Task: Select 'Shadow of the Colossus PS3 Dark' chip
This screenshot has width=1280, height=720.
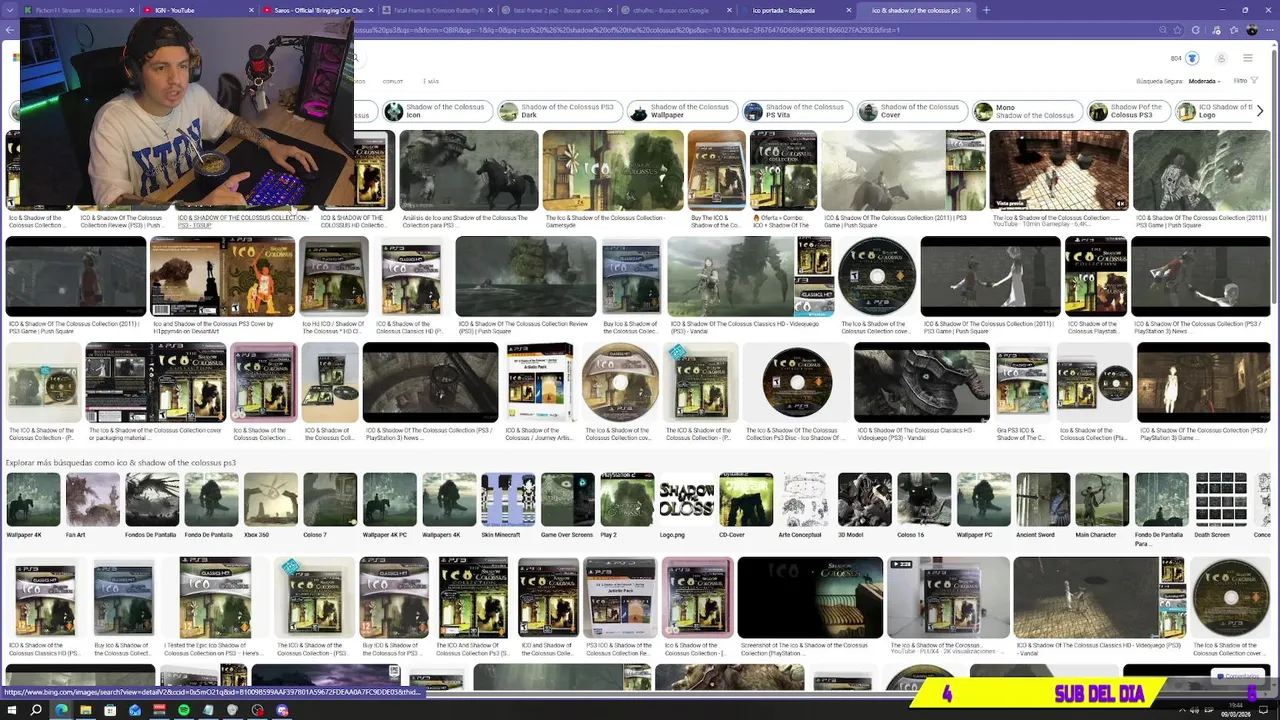Action: click(560, 111)
